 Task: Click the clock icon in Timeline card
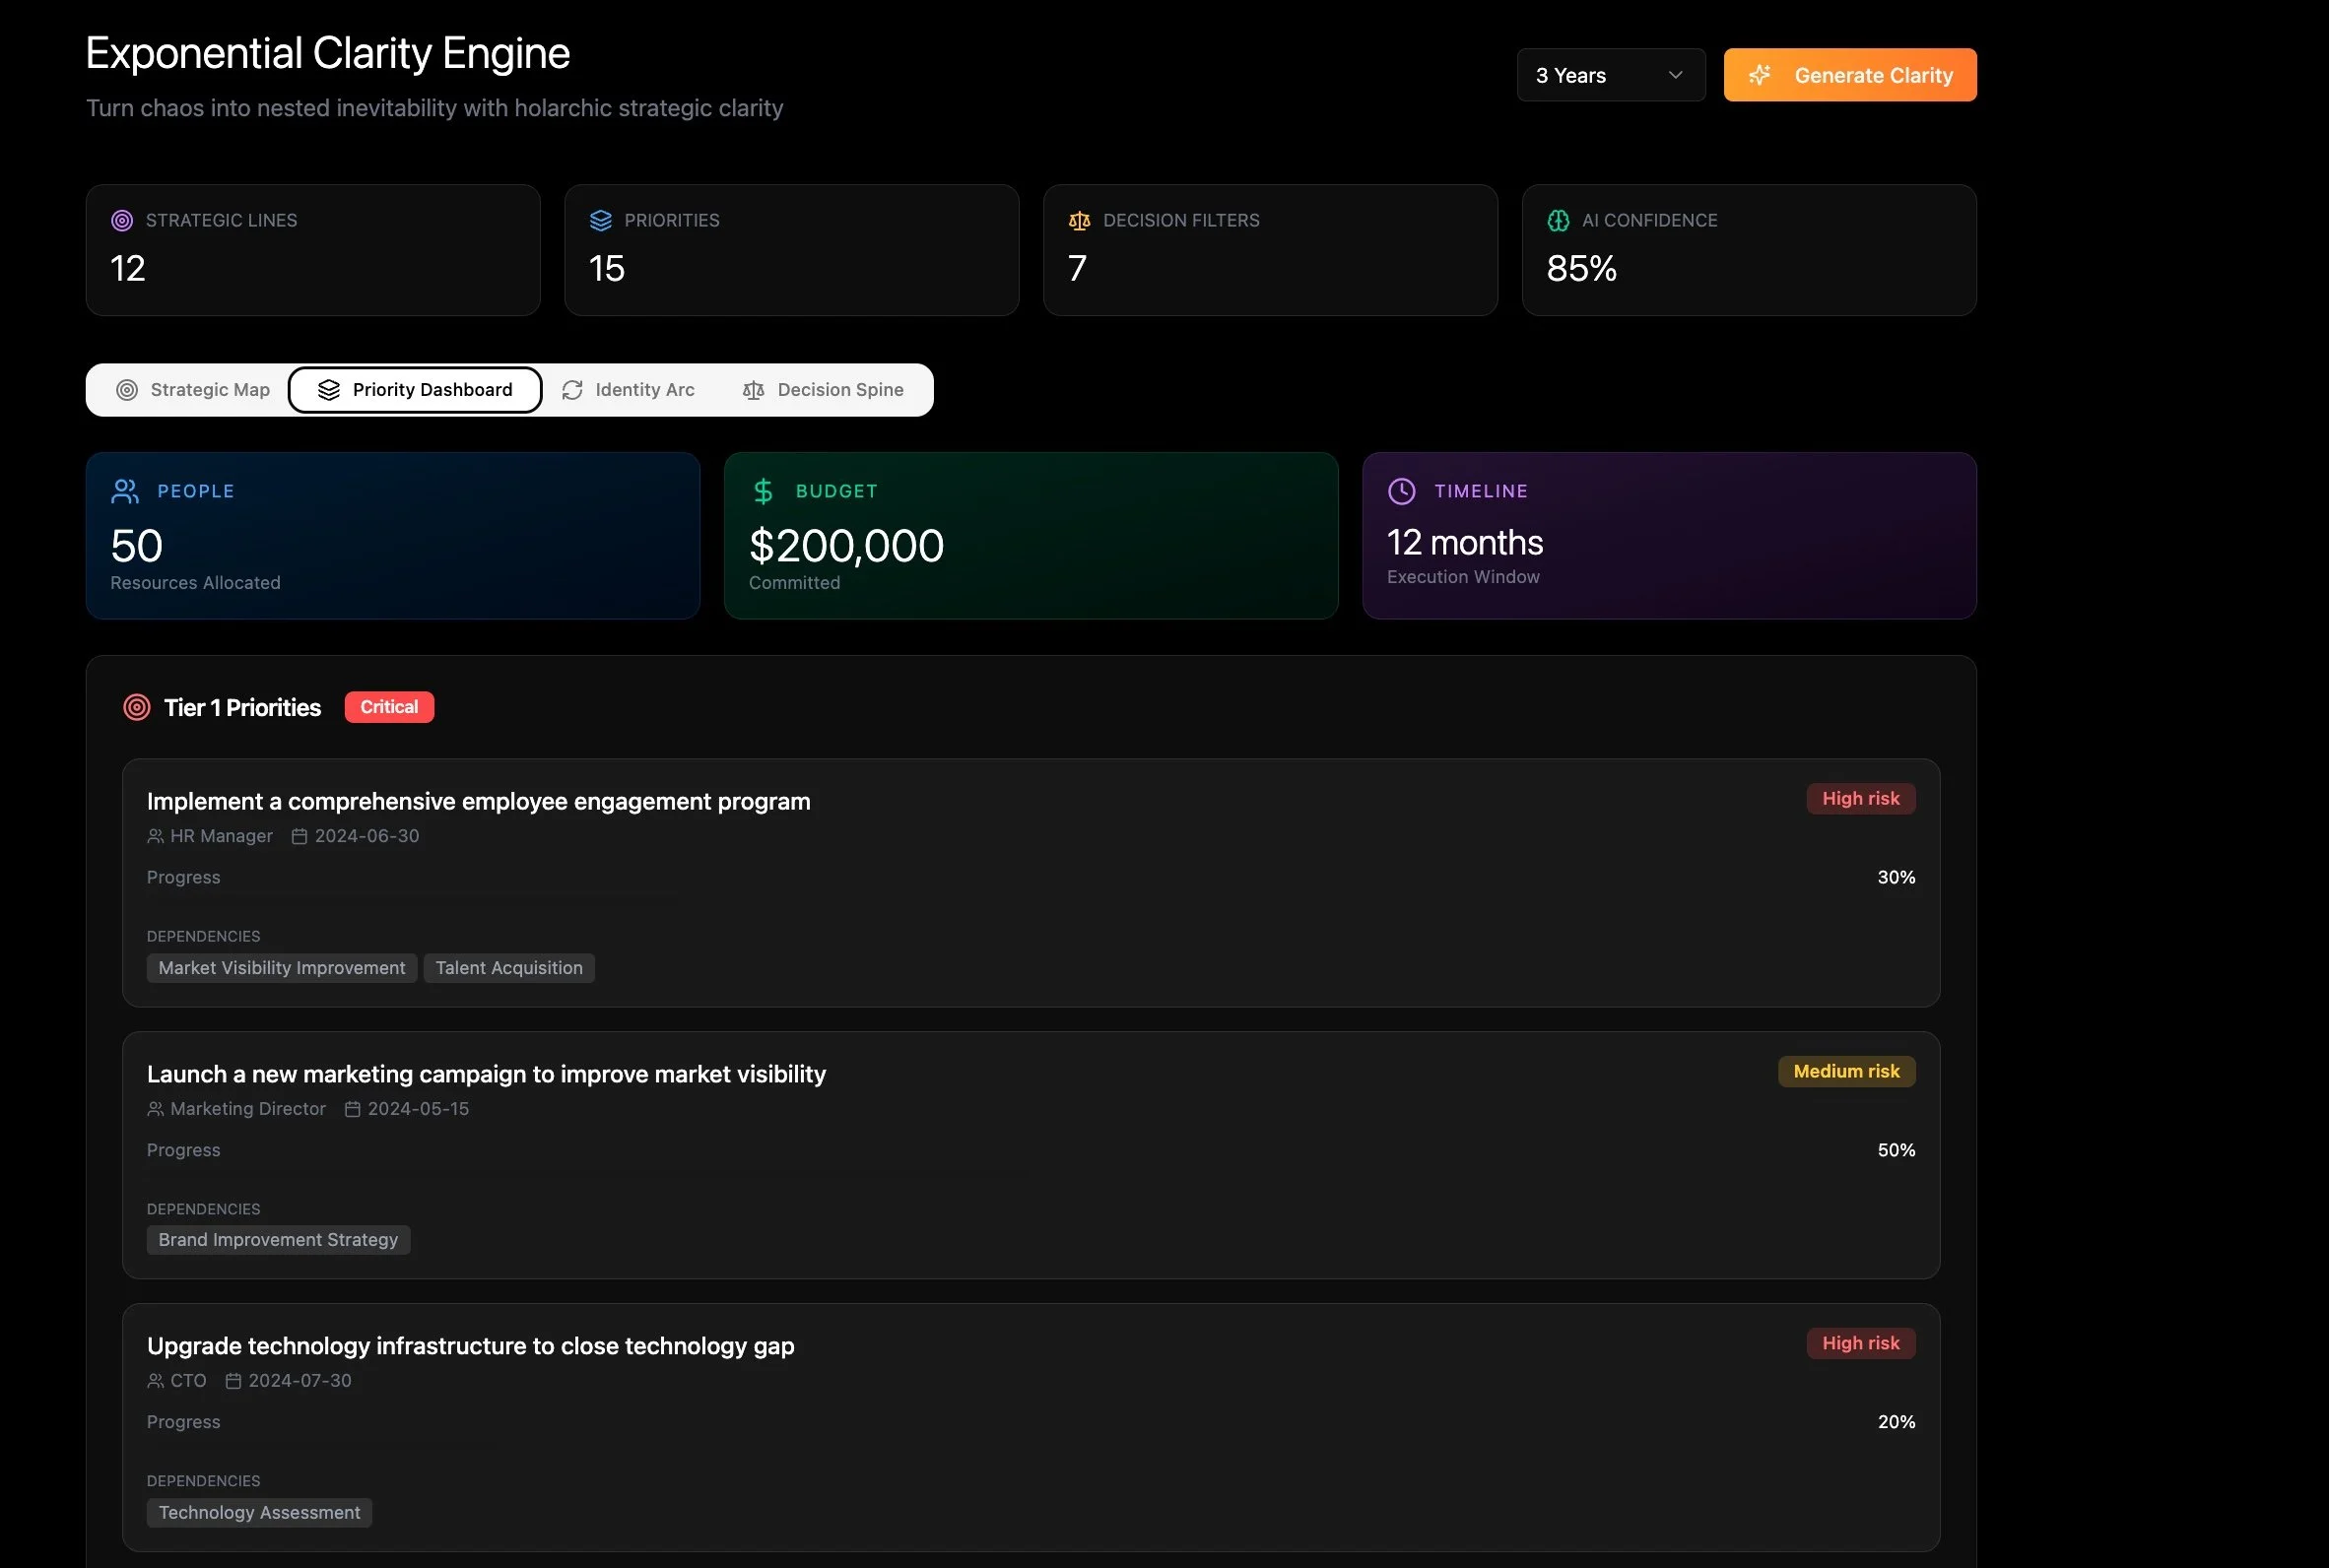tap(1401, 491)
